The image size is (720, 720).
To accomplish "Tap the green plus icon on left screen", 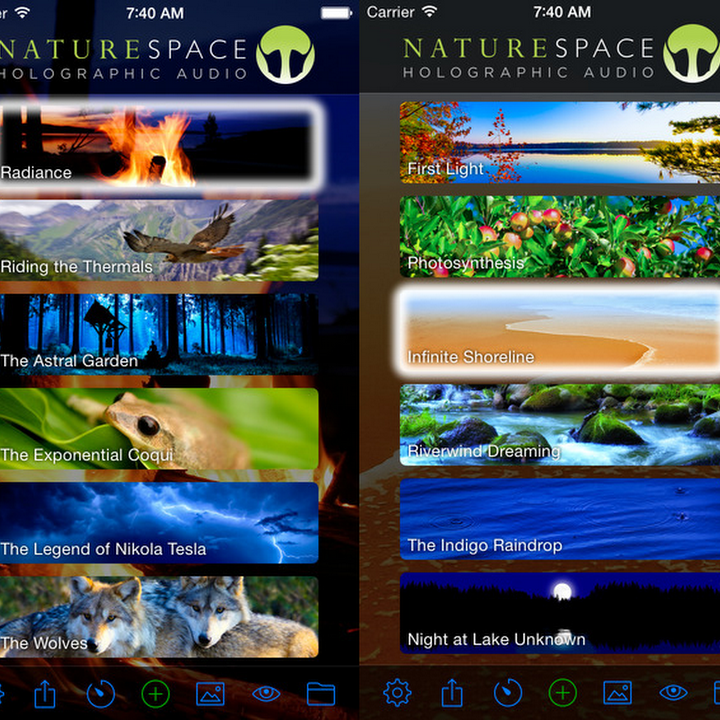I will click(x=156, y=694).
